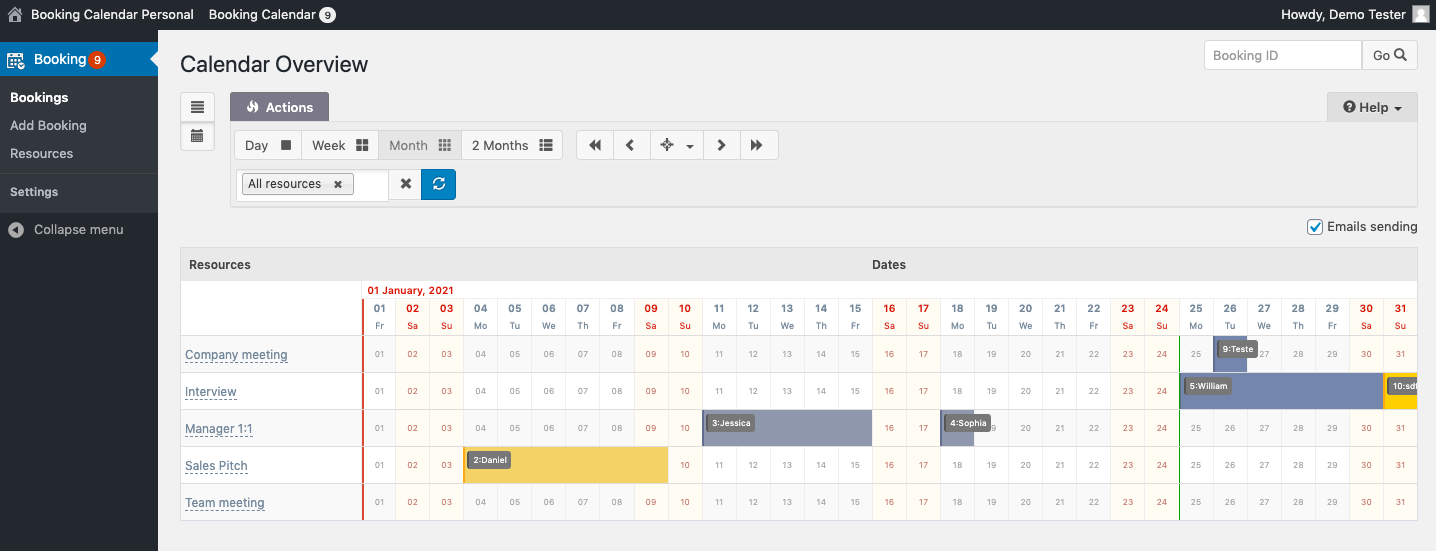The width and height of the screenshot is (1436, 551).
Task: Click day 20 in Team meeting row
Action: pyautogui.click(x=1026, y=502)
